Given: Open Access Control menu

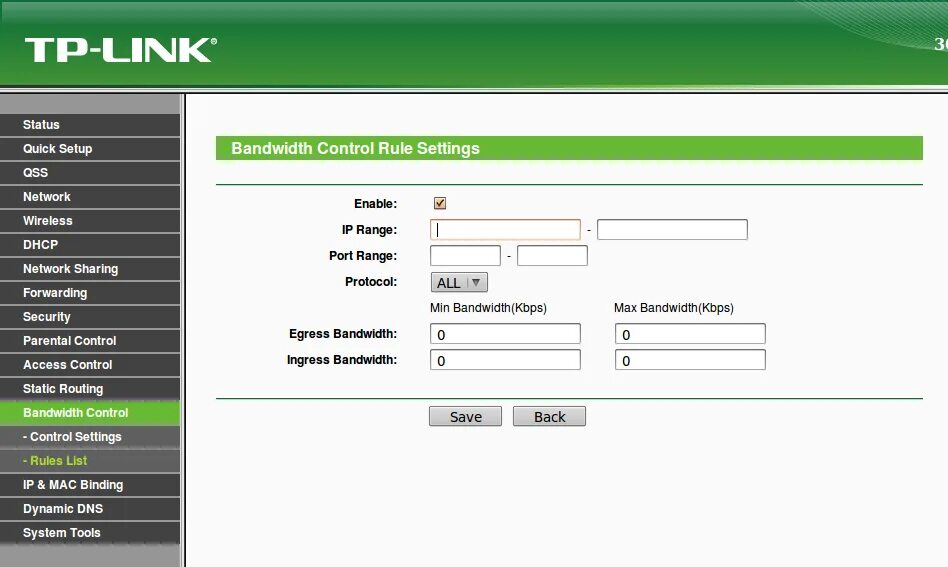Looking at the screenshot, I should (x=90, y=365).
